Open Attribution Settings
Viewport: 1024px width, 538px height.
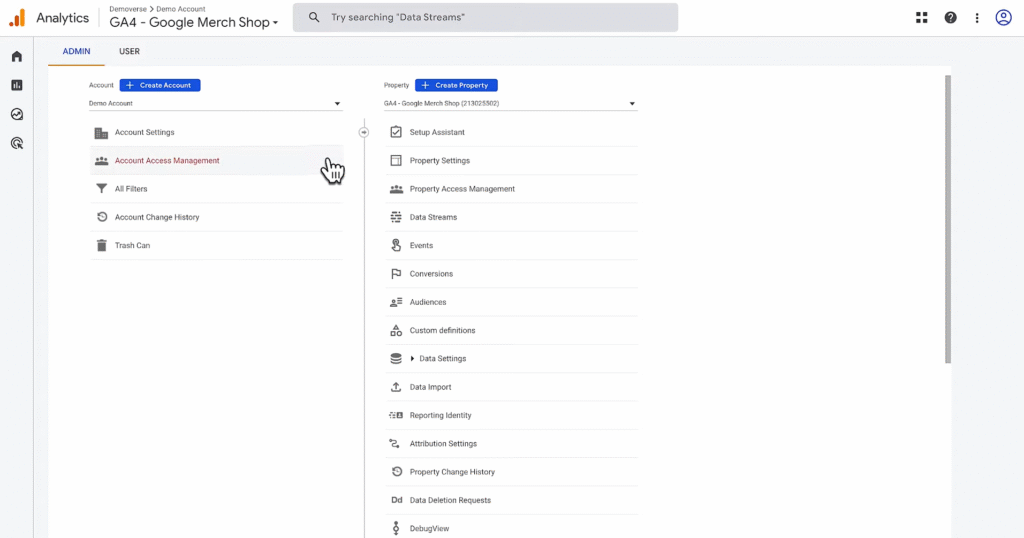(x=511, y=443)
